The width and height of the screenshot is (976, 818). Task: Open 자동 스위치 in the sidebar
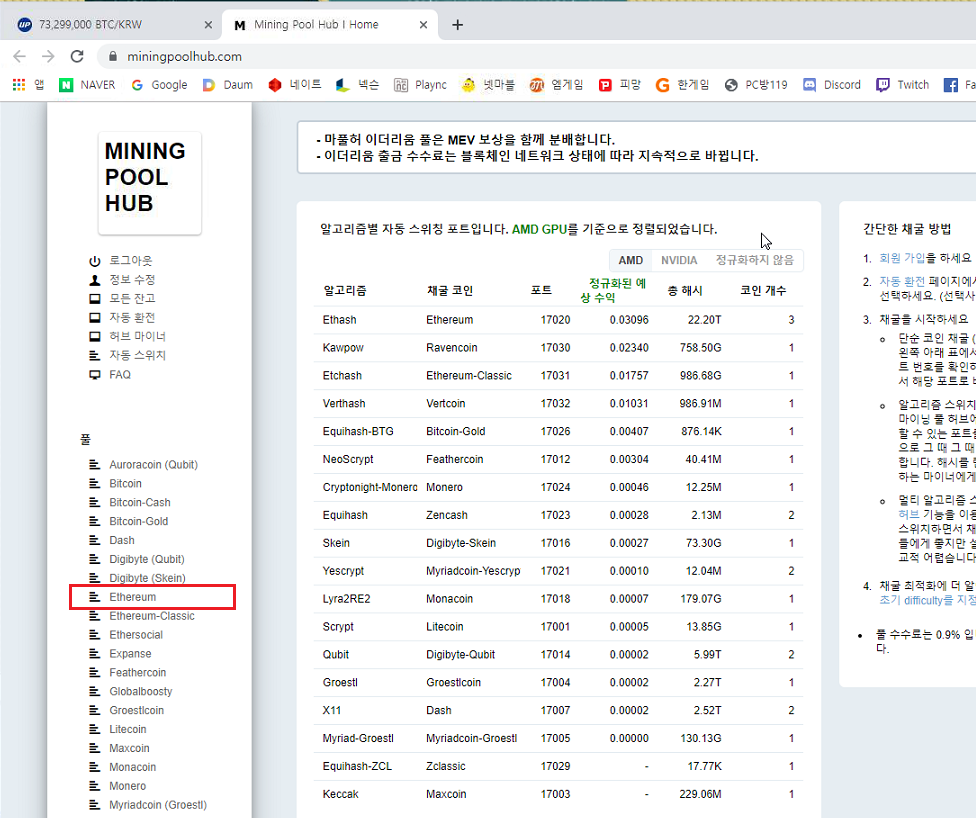138,355
